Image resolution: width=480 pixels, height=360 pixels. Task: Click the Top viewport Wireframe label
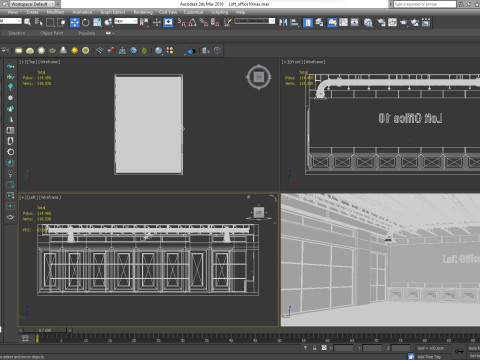click(x=49, y=62)
